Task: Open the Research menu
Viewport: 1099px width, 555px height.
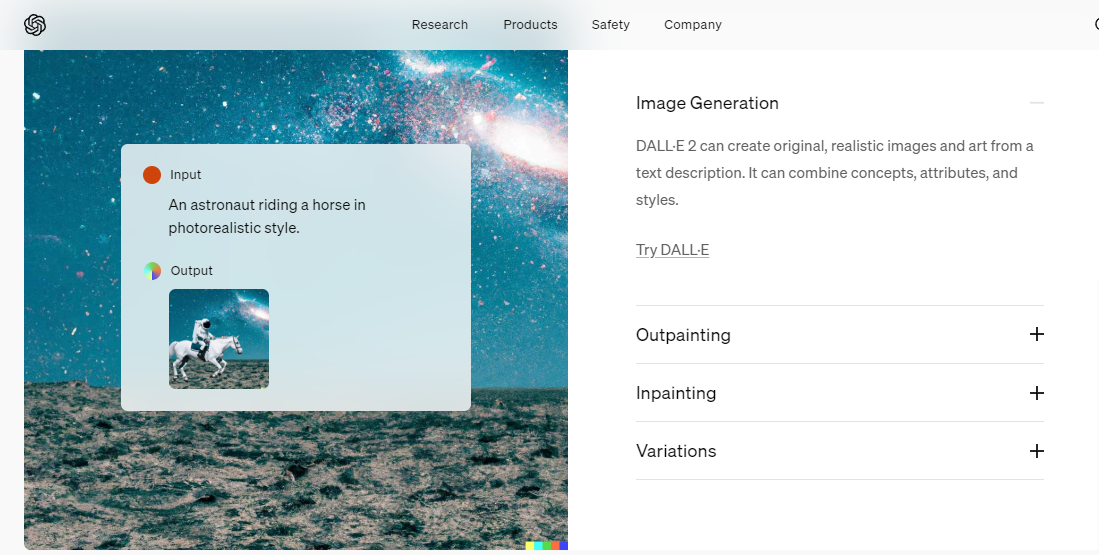Action: click(439, 25)
